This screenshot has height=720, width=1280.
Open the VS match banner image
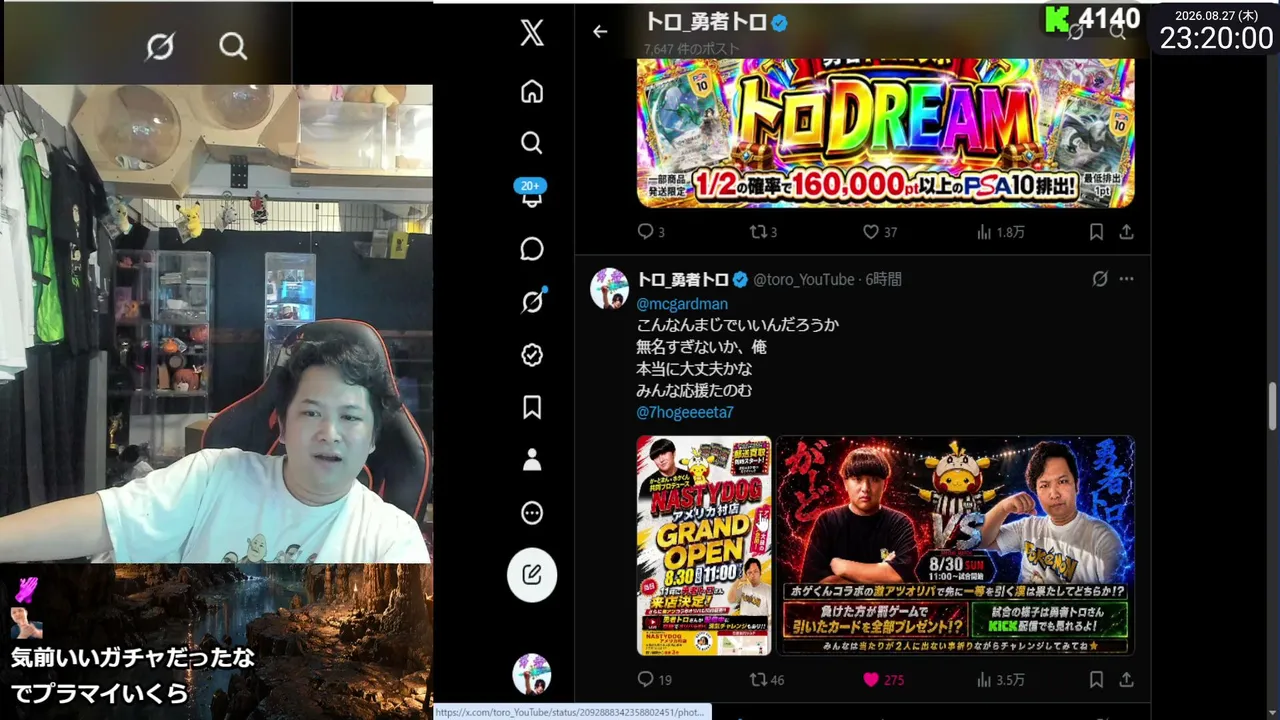[956, 546]
